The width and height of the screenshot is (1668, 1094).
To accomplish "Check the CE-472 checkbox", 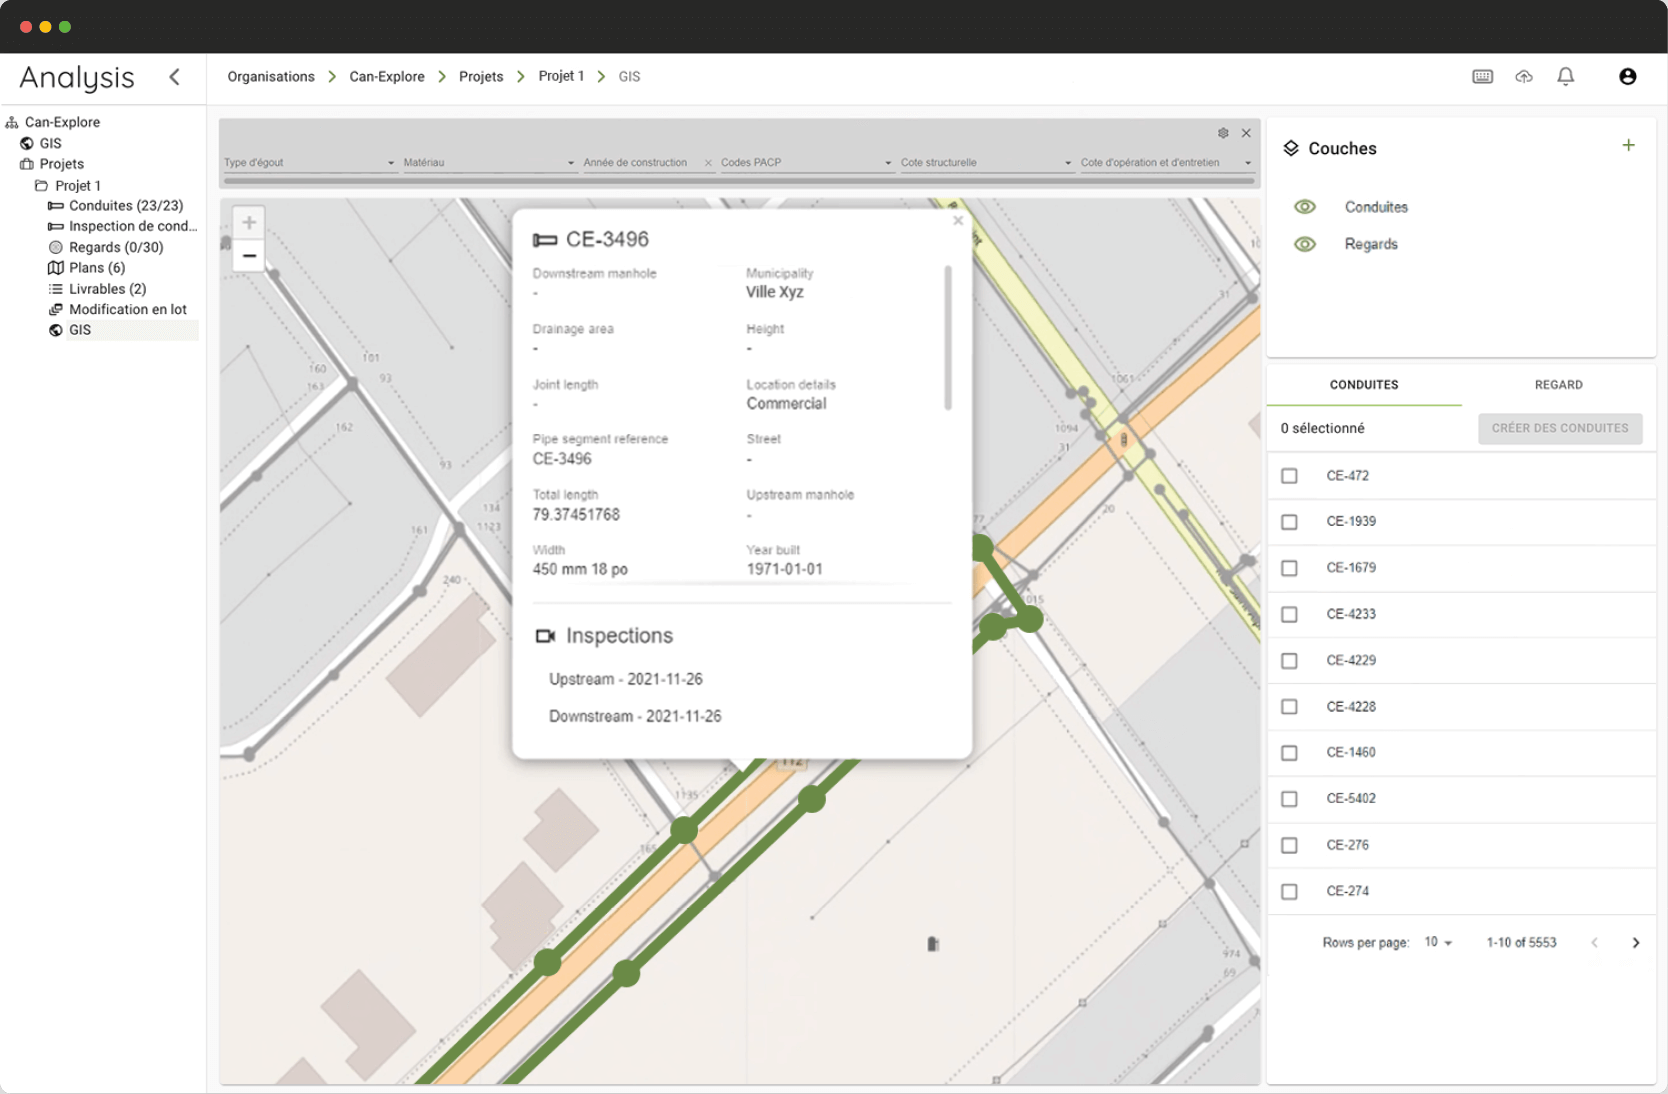I will pyautogui.click(x=1289, y=476).
